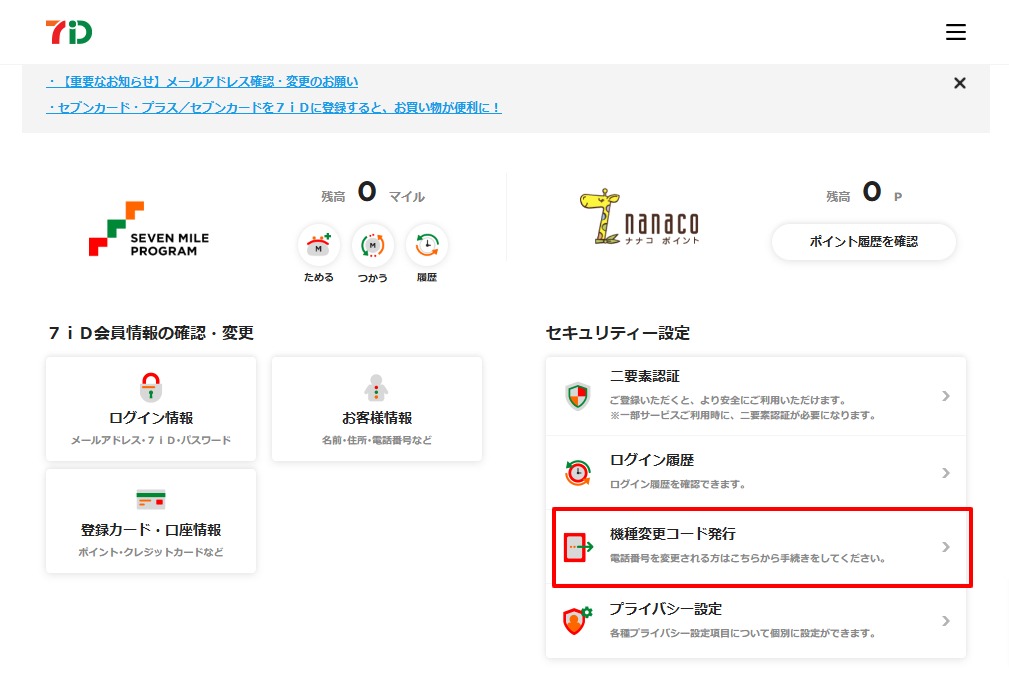
Task: Open the hamburger menu
Action: [x=955, y=32]
